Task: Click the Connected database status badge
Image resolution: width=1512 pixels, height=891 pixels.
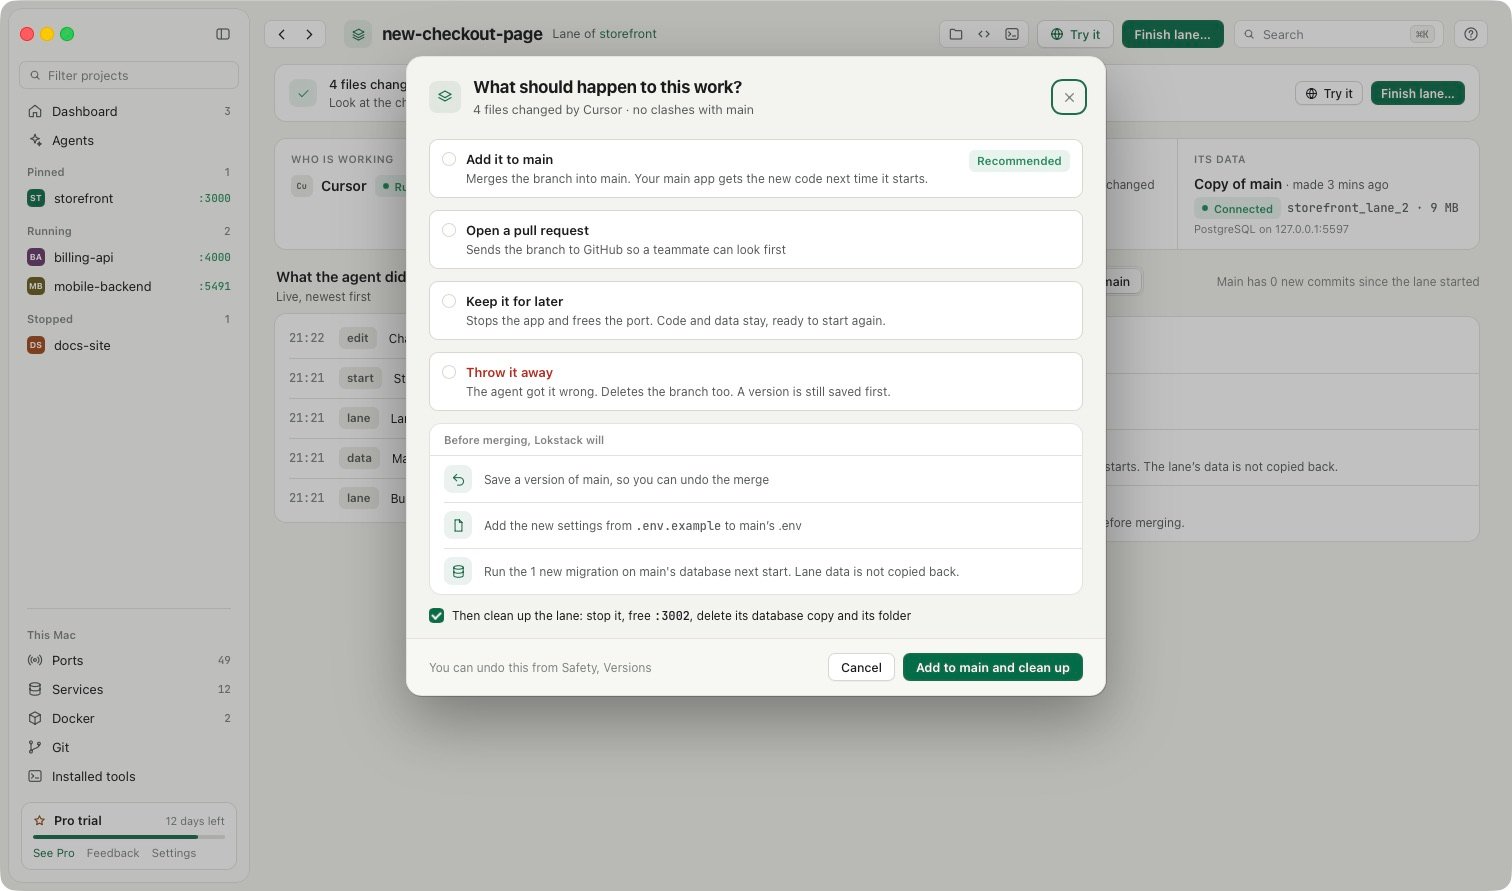Action: [x=1237, y=209]
